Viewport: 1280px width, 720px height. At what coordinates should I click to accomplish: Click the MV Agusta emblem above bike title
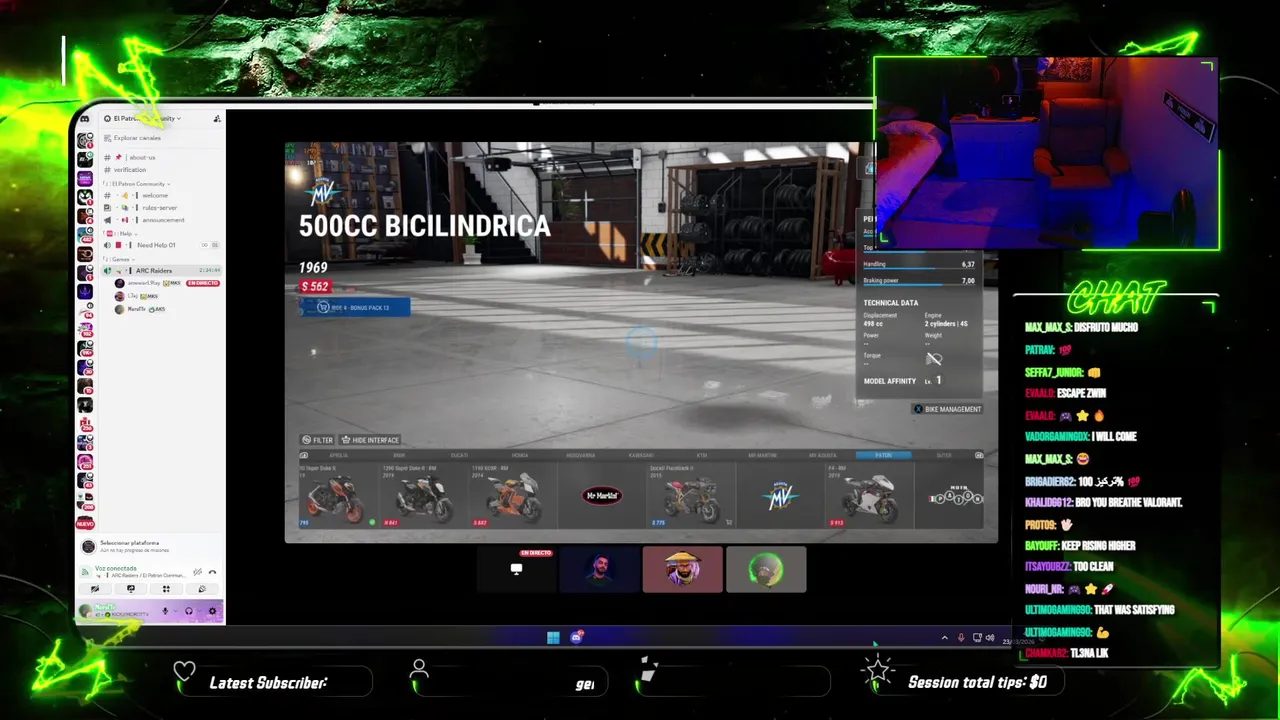(323, 193)
